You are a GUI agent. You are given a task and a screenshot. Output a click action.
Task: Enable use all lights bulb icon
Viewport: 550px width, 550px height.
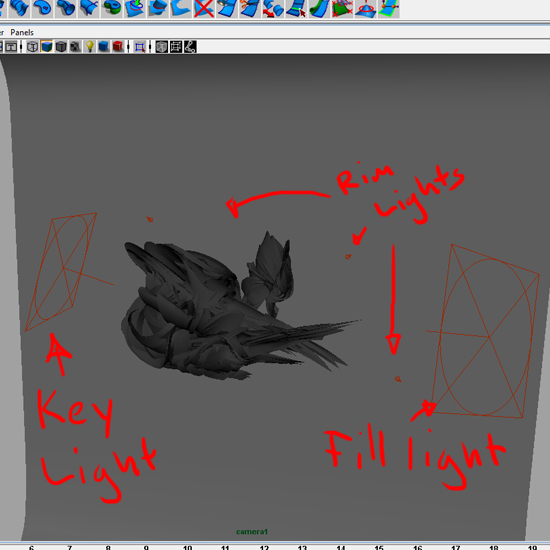(x=89, y=47)
